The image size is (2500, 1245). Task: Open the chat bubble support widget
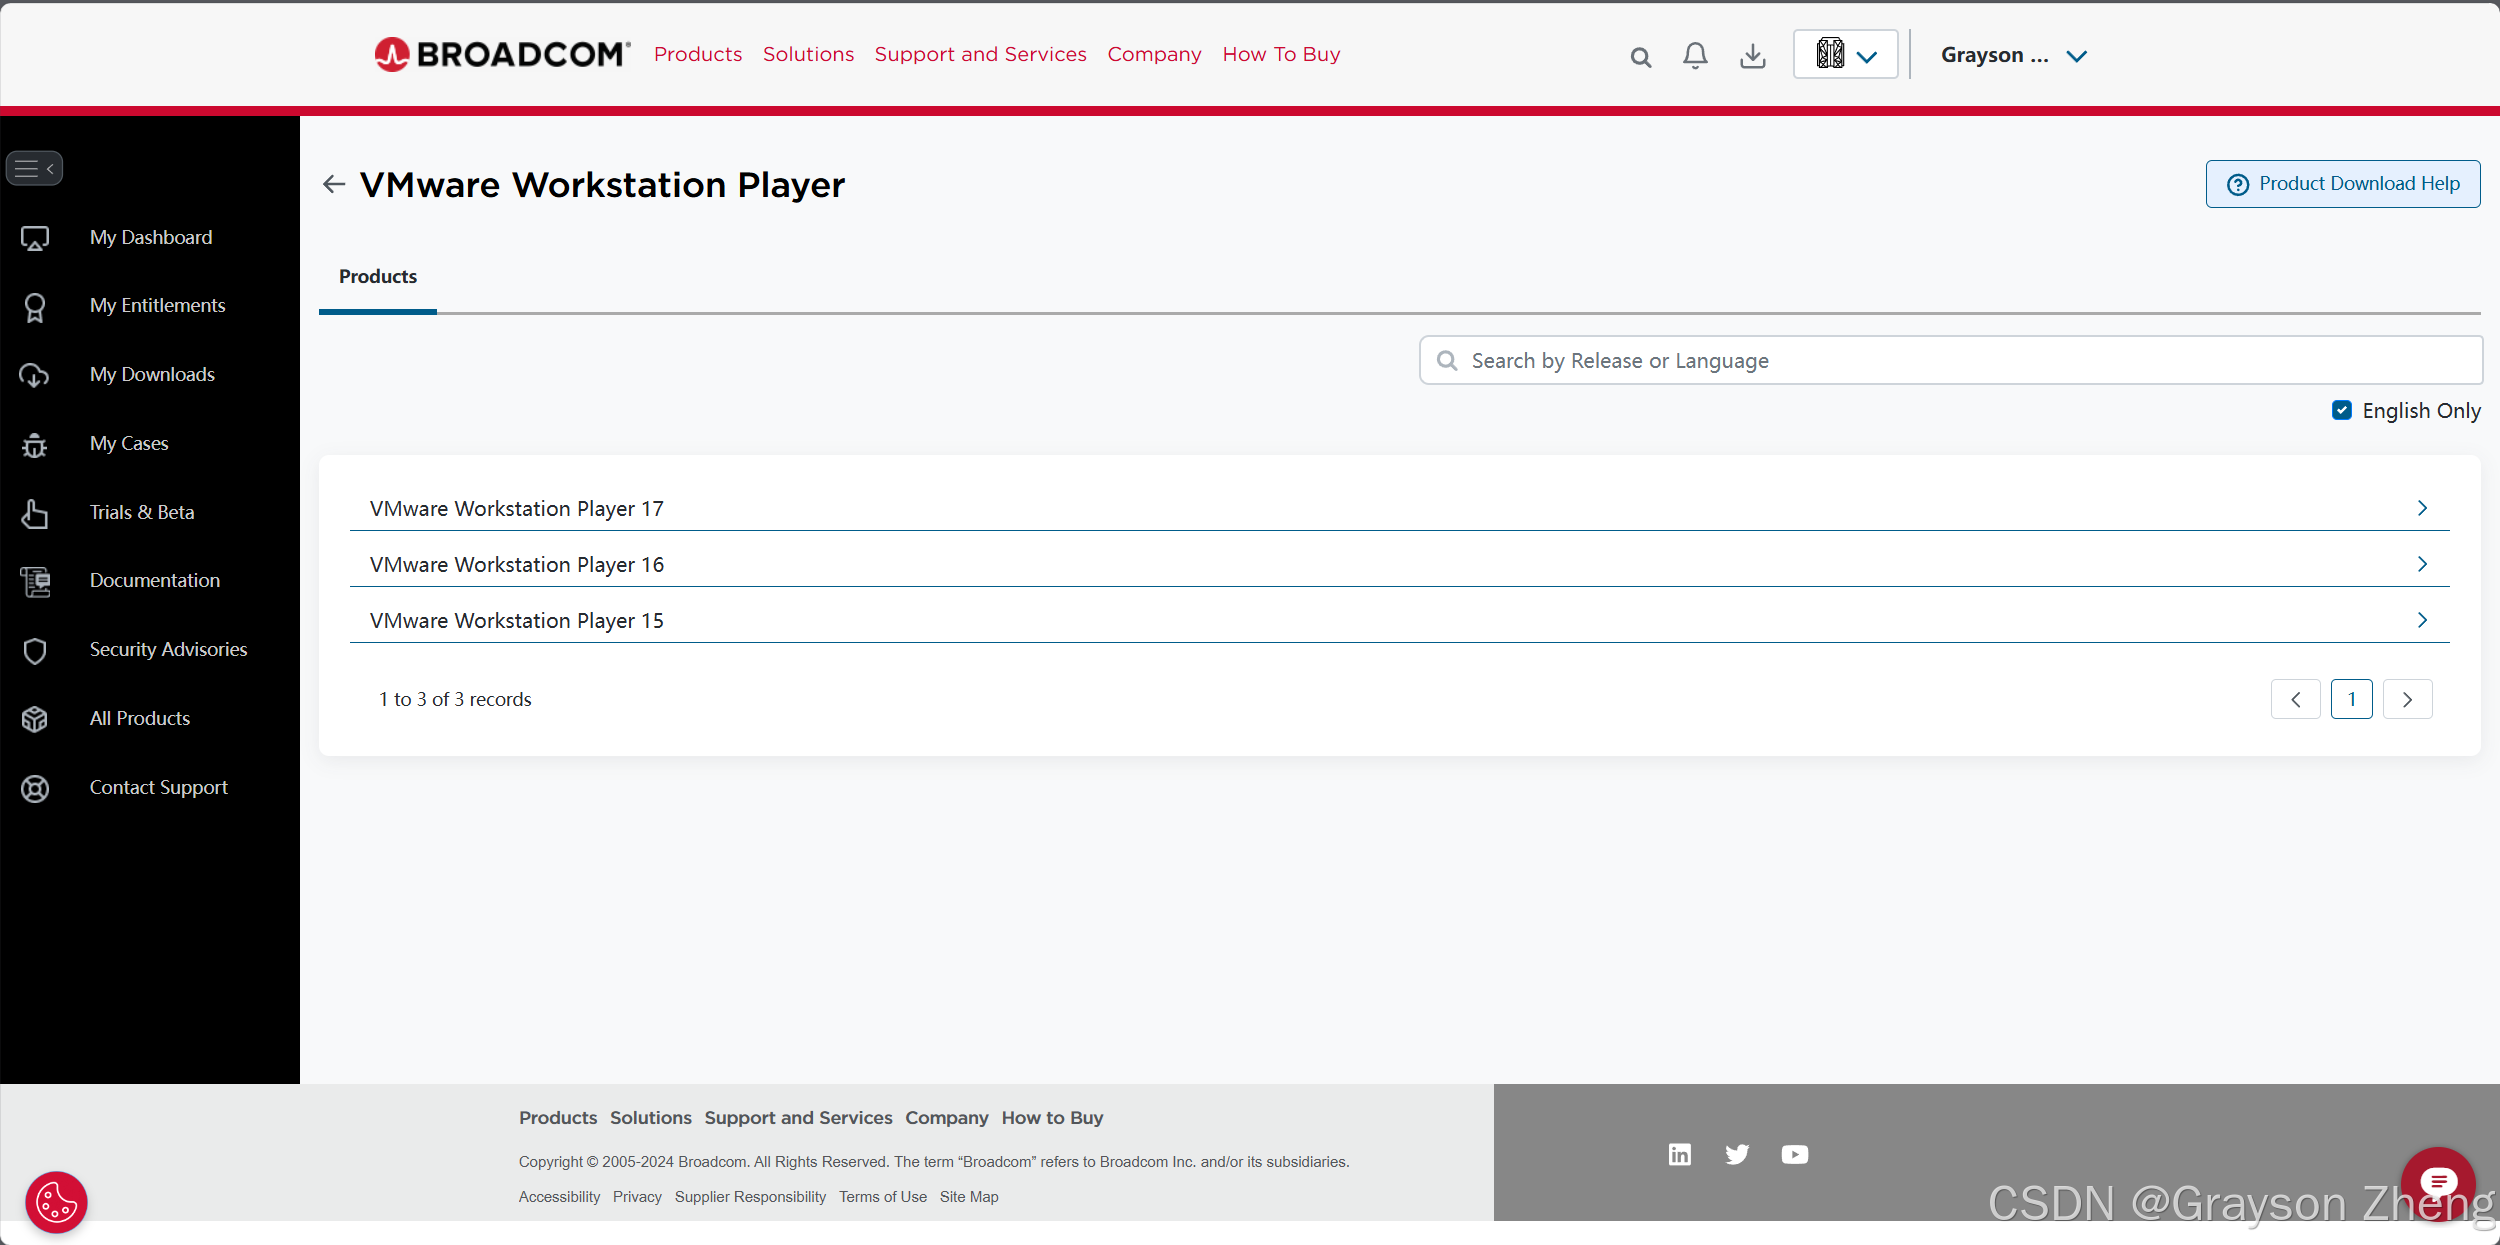[x=2437, y=1183]
